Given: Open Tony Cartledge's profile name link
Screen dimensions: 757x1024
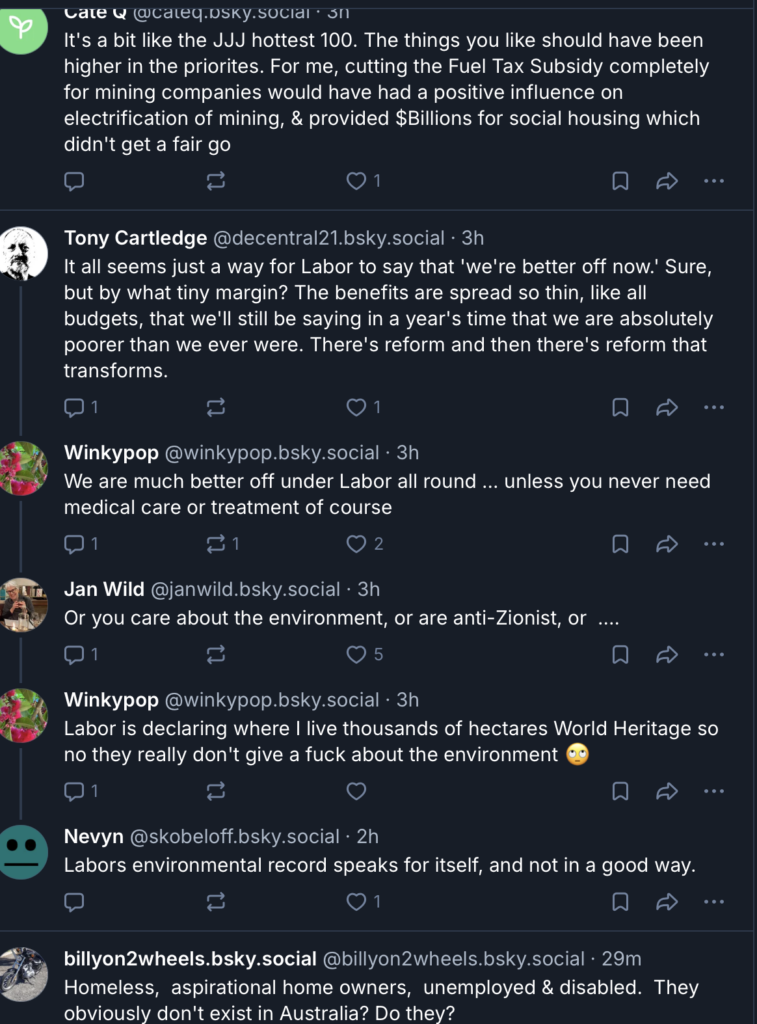Looking at the screenshot, I should point(135,238).
